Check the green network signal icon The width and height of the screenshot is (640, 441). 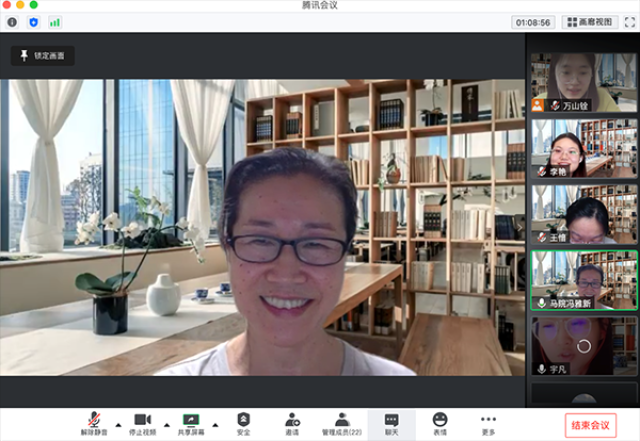pyautogui.click(x=54, y=21)
